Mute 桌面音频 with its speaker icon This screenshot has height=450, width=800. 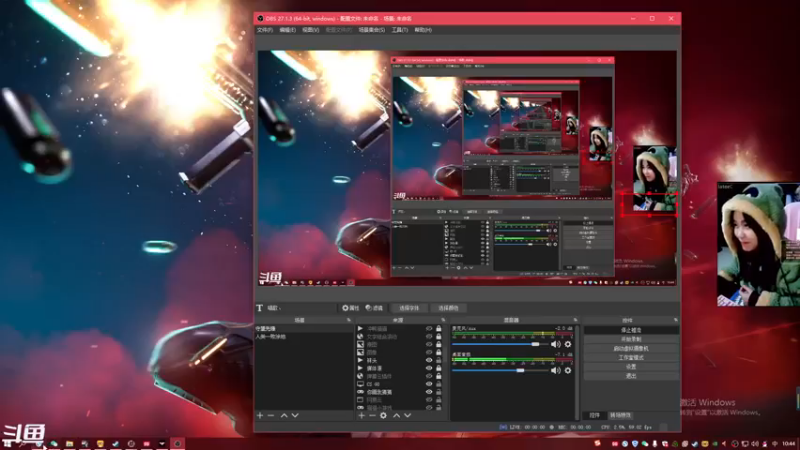tap(556, 370)
